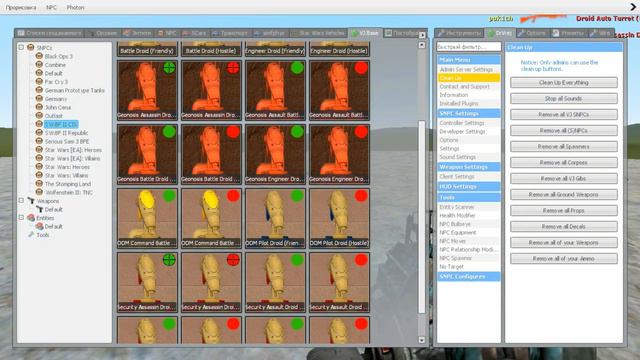Screen dimensions: 640x360
Task: Open Far Cry 3 SNPC category
Action: pos(56,82)
